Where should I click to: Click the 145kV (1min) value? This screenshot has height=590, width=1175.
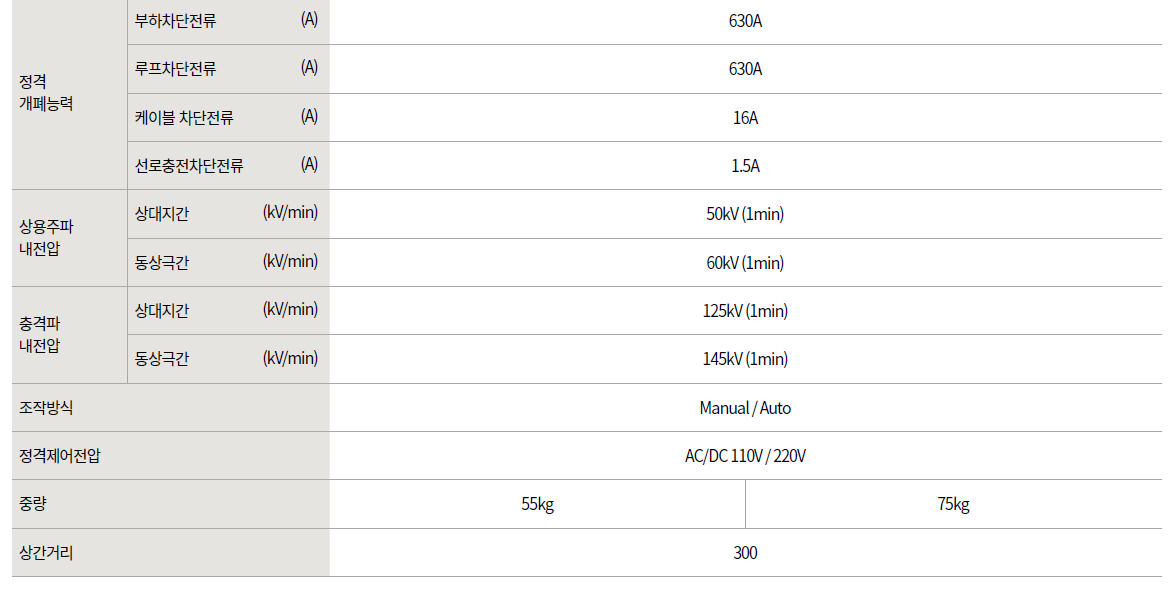click(x=745, y=359)
